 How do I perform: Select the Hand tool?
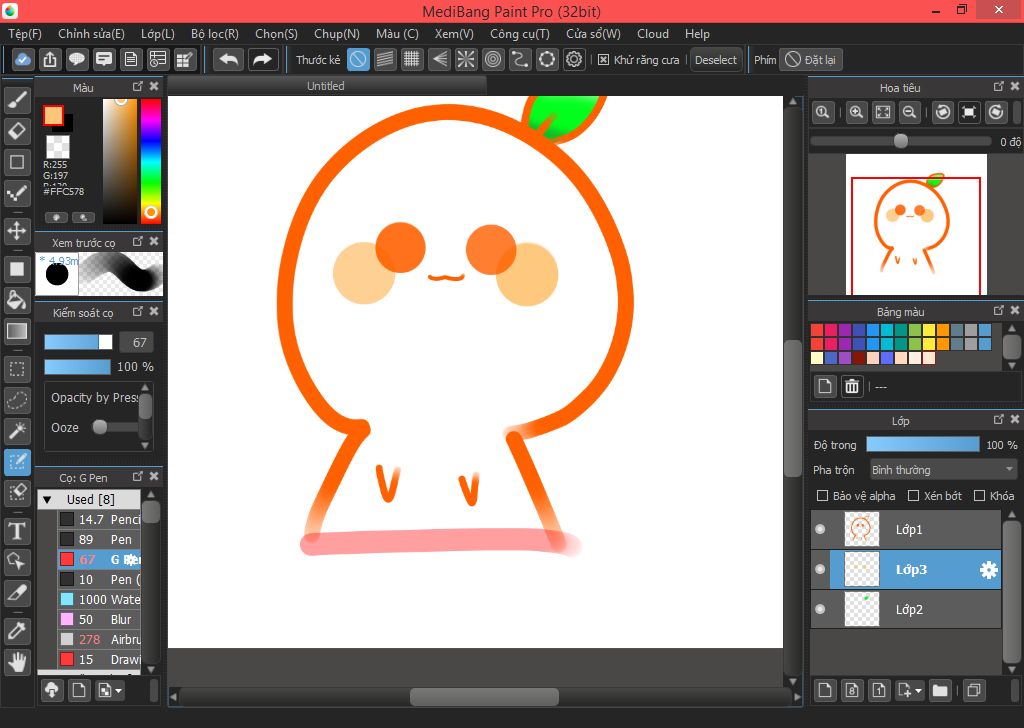pos(17,662)
